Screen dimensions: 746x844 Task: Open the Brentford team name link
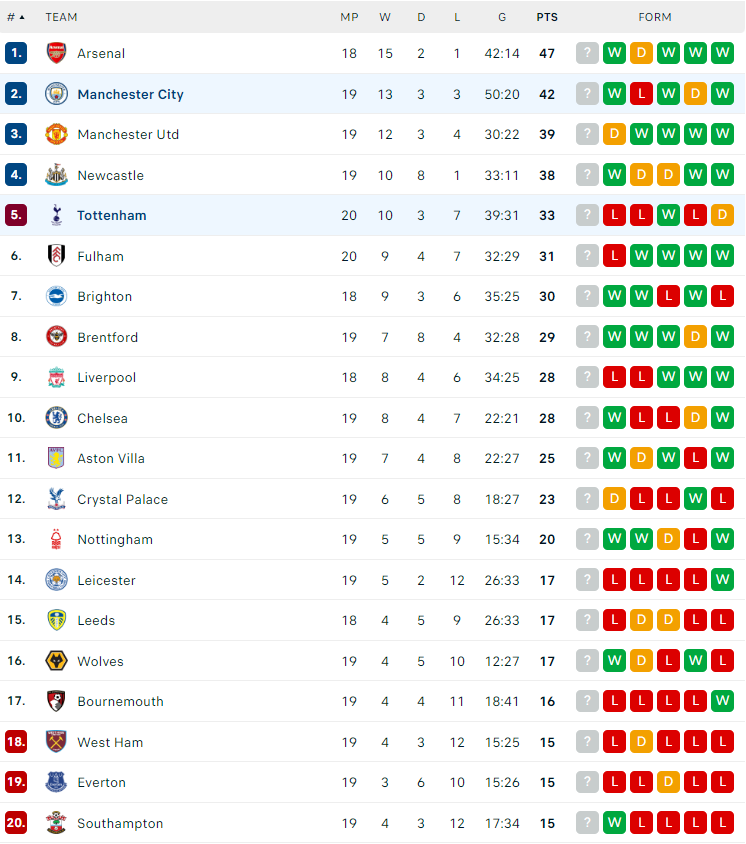(108, 337)
